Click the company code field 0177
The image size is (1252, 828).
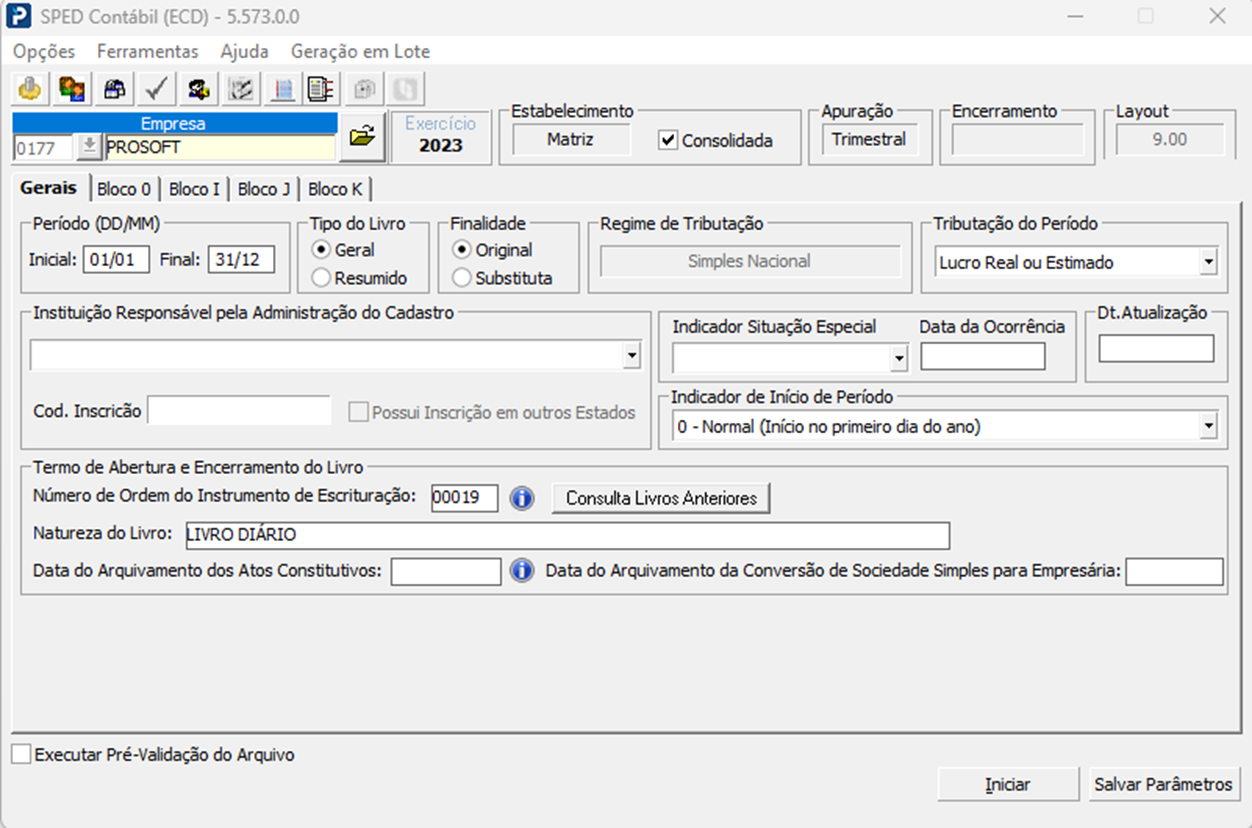[44, 147]
